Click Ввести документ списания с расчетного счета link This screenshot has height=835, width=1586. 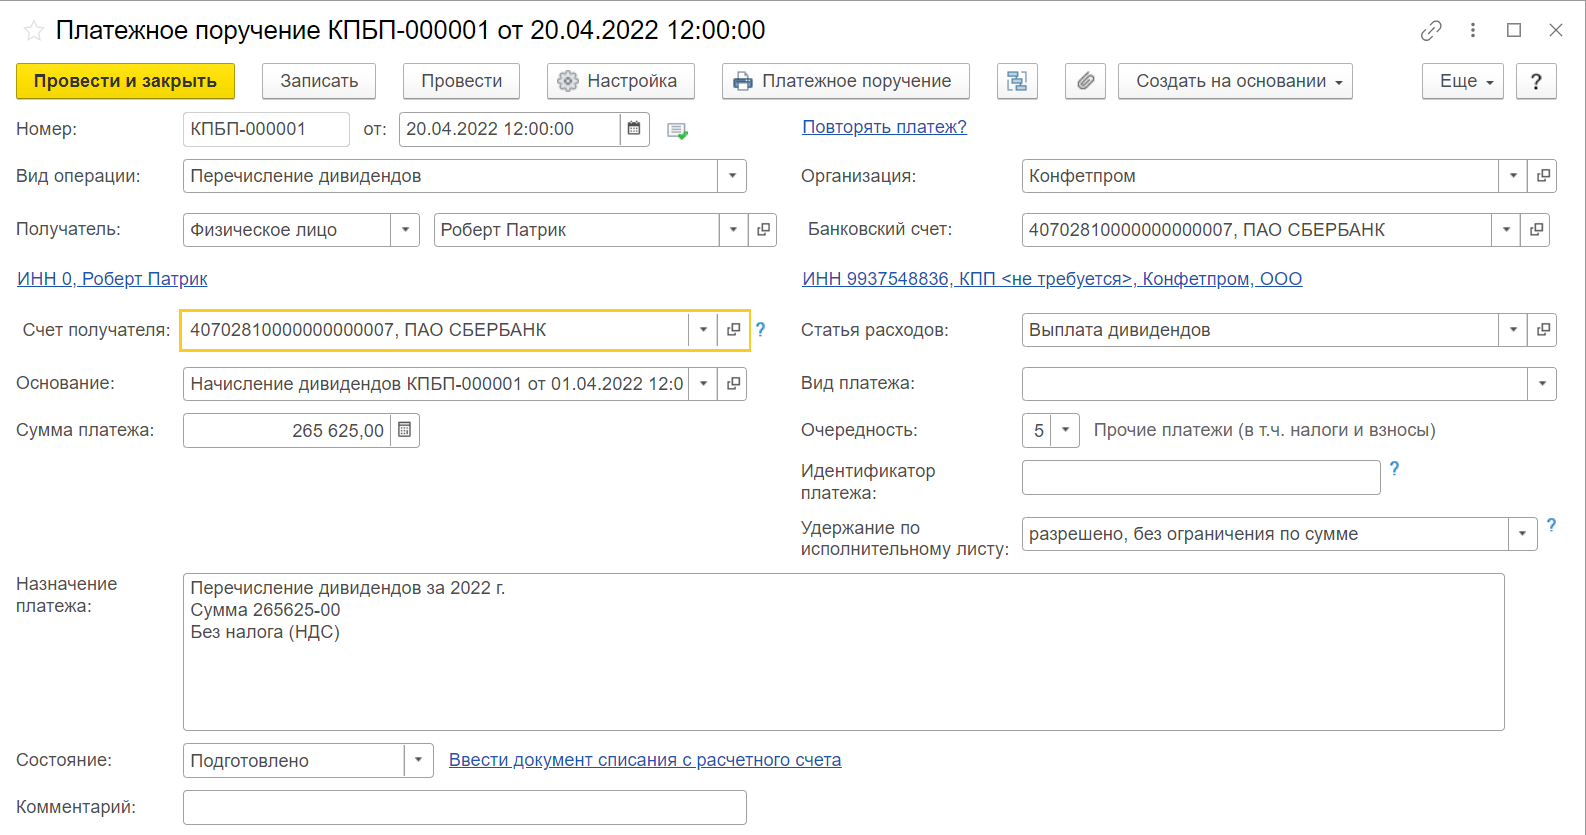tap(644, 760)
